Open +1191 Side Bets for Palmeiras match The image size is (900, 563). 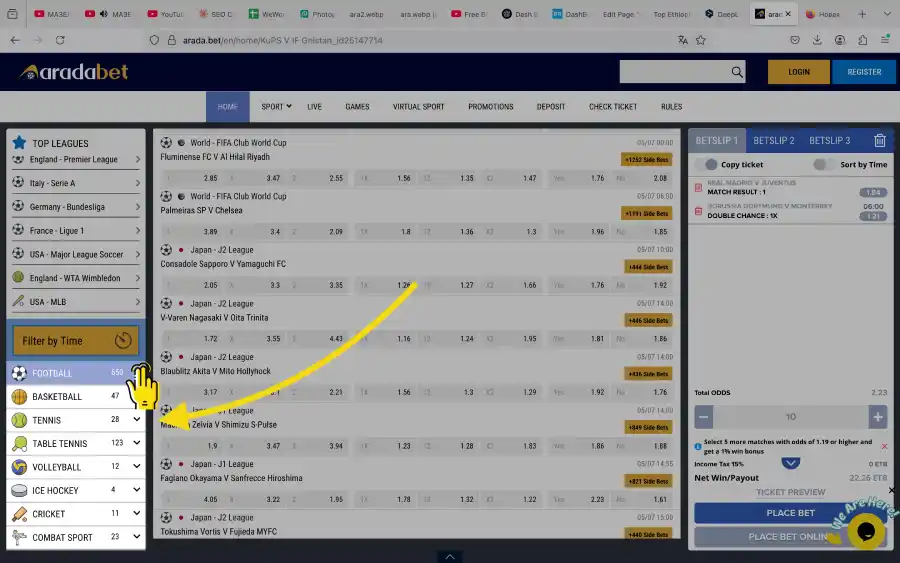pyautogui.click(x=647, y=213)
